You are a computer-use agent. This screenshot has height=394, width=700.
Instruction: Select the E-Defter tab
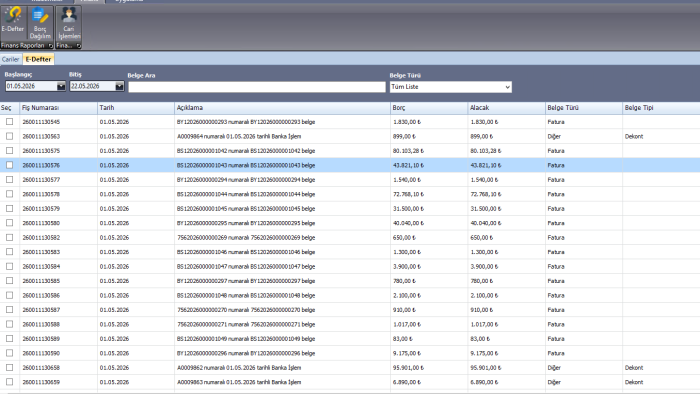point(38,59)
